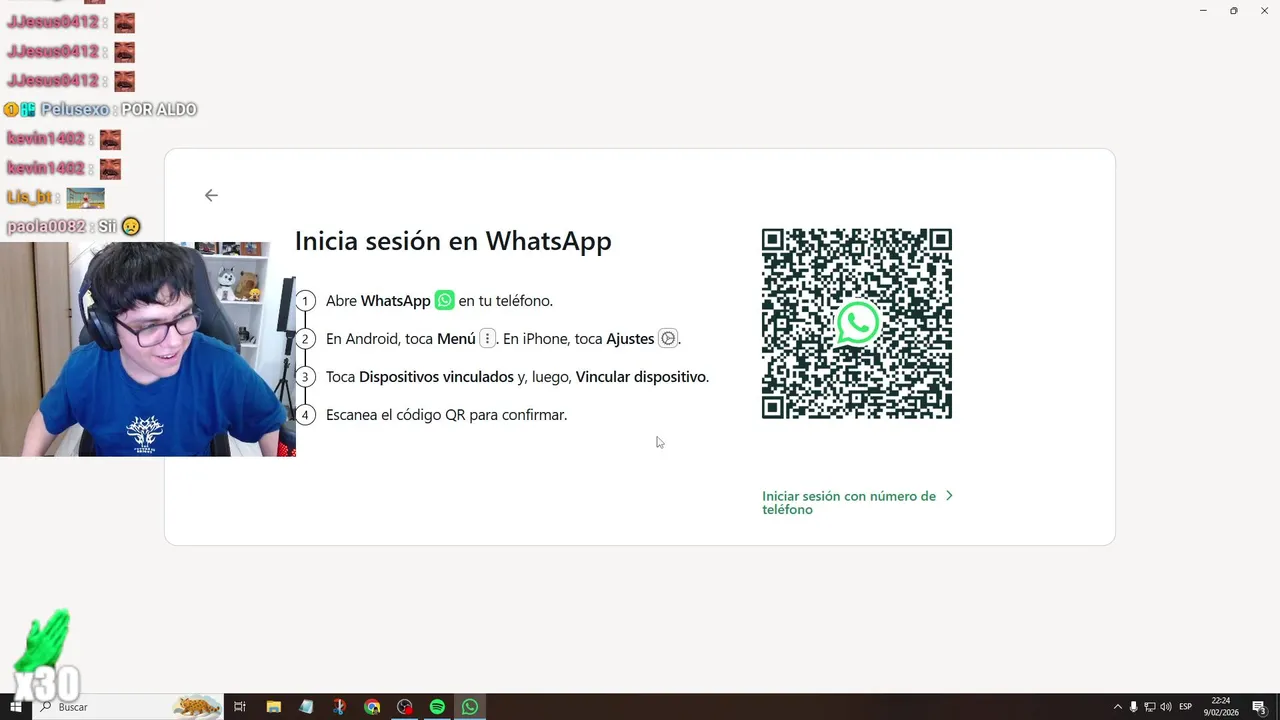The image size is (1280, 720).
Task: Click the 'paola0082' username in chat overlay
Action: [46, 227]
